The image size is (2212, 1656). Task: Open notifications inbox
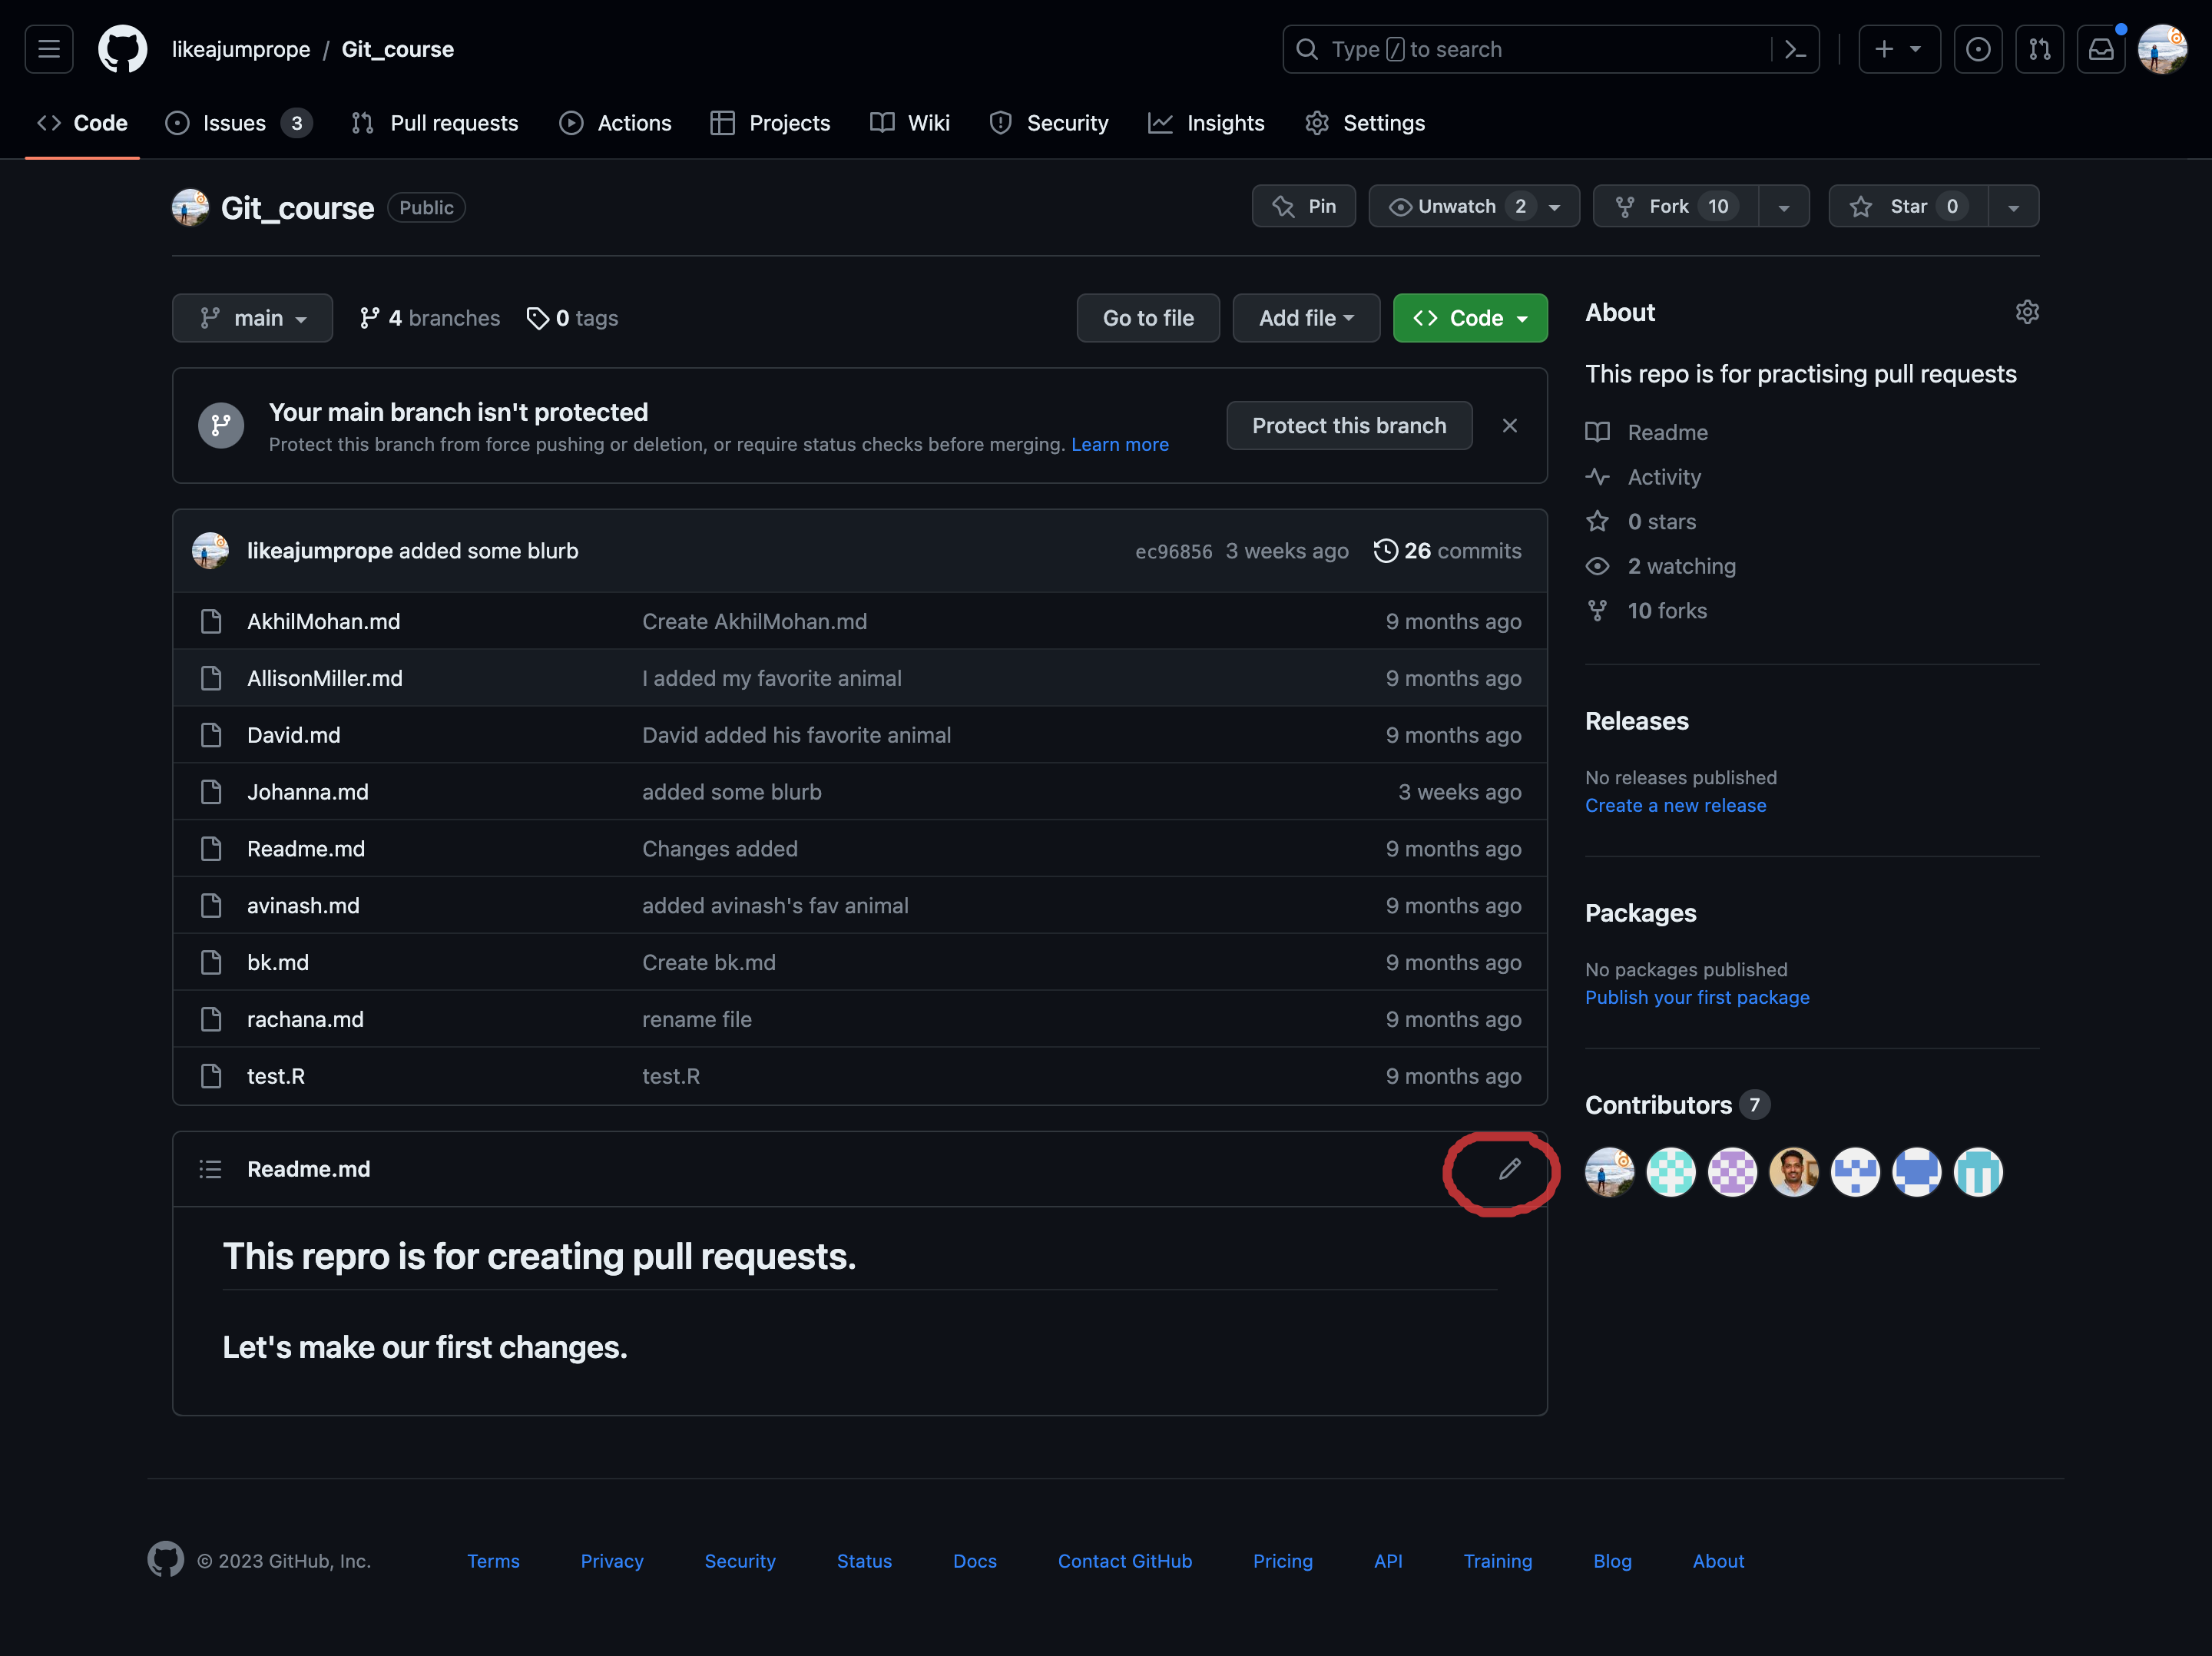point(2101,49)
